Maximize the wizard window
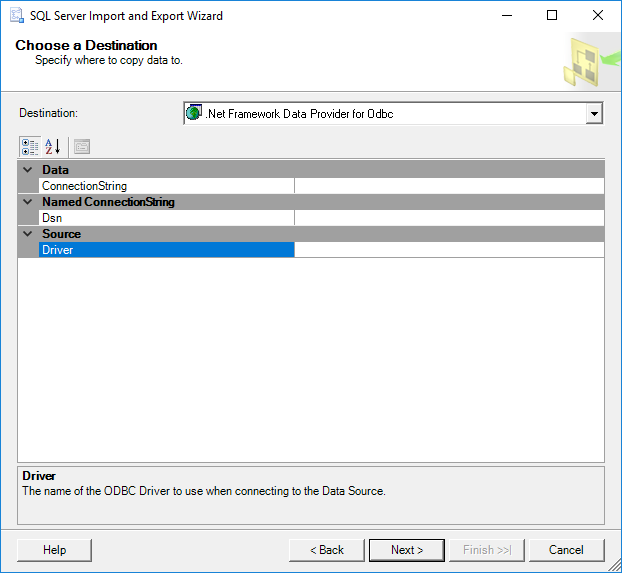This screenshot has height=573, width=622. (x=552, y=15)
